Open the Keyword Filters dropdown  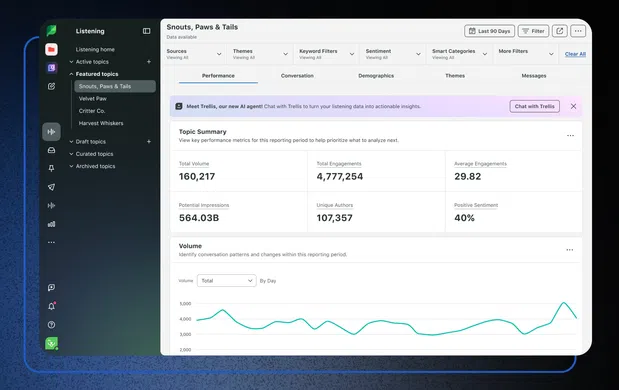pos(326,54)
